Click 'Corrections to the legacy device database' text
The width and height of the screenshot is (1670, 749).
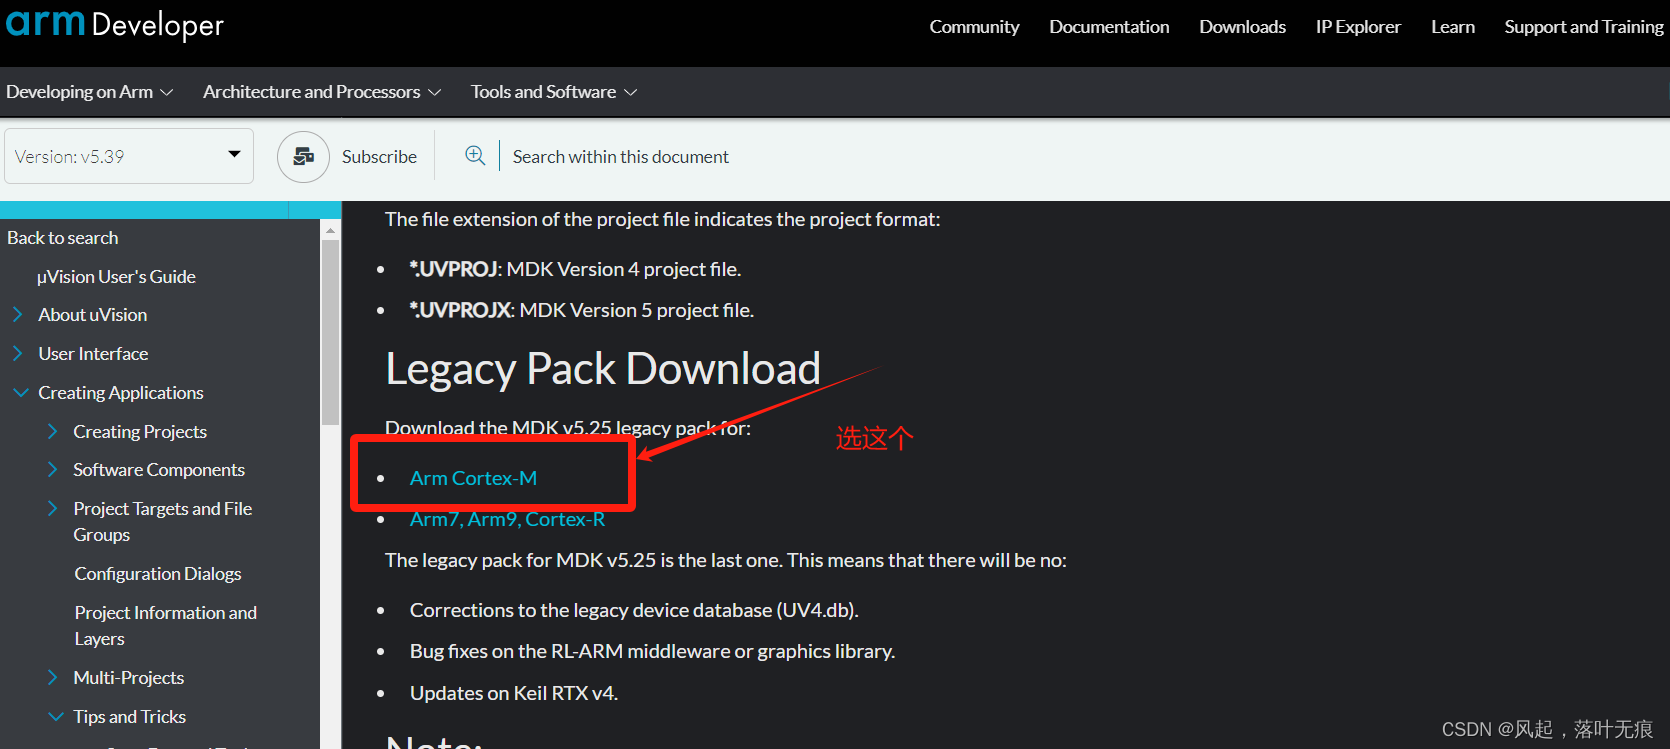(634, 610)
